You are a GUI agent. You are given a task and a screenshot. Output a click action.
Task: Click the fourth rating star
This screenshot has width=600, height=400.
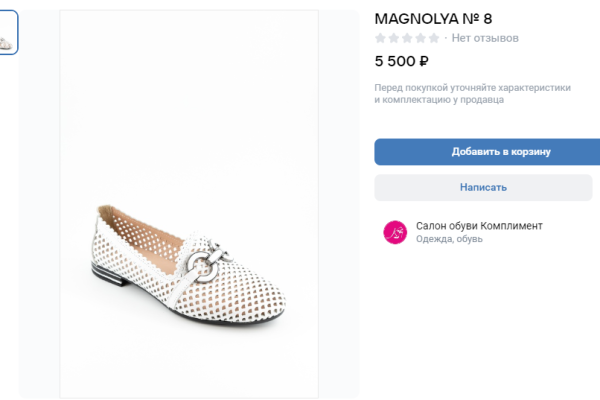pyautogui.click(x=420, y=38)
